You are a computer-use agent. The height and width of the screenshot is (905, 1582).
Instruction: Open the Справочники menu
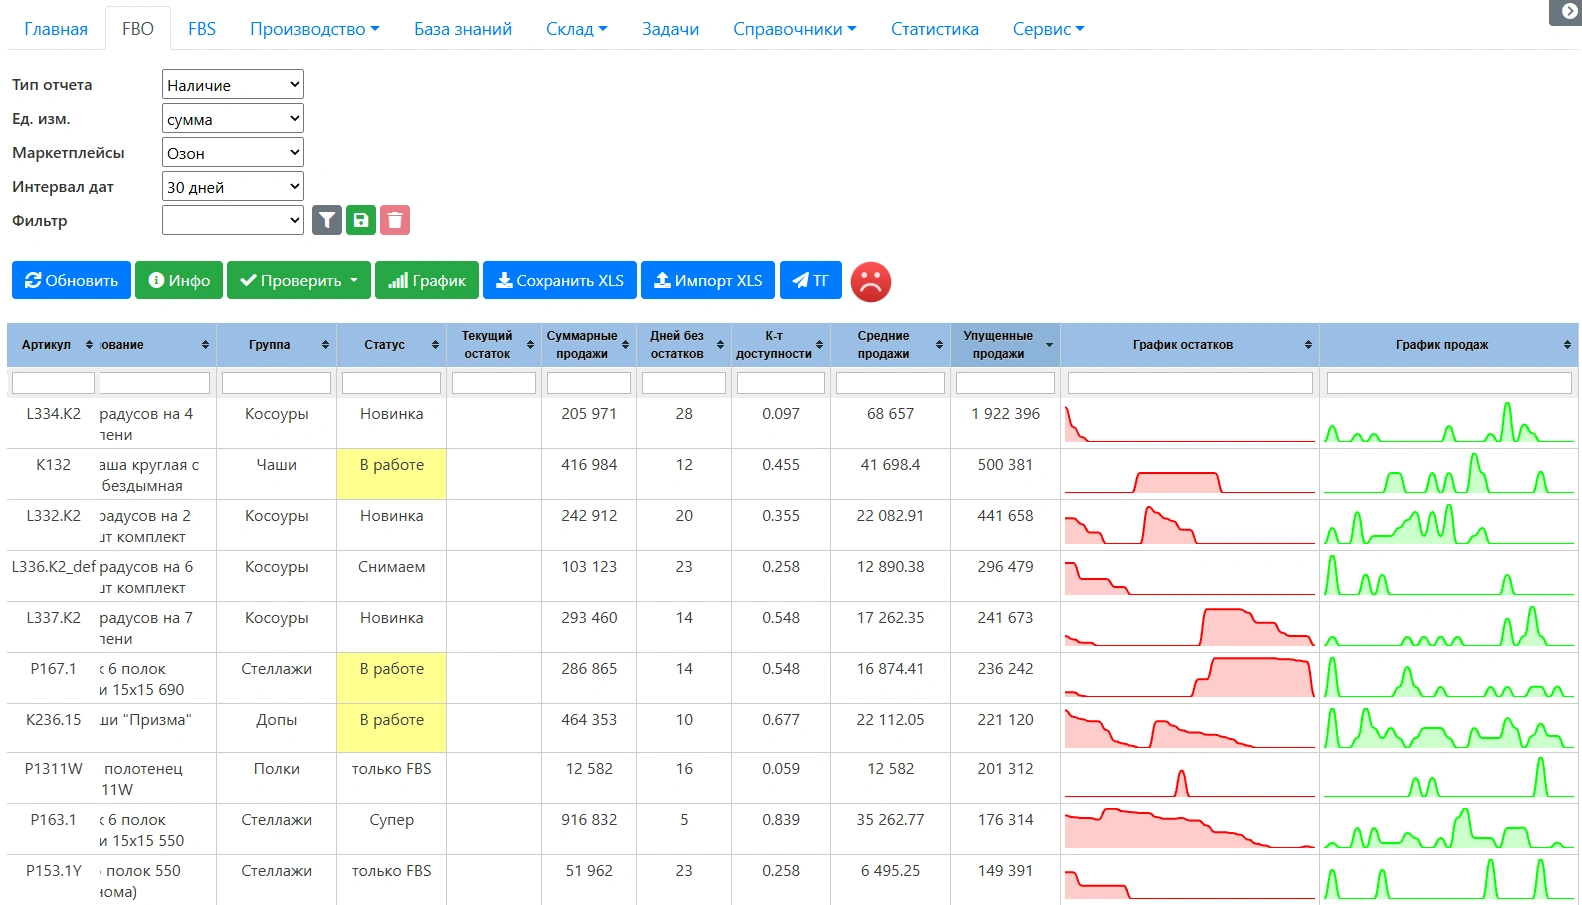pos(795,29)
